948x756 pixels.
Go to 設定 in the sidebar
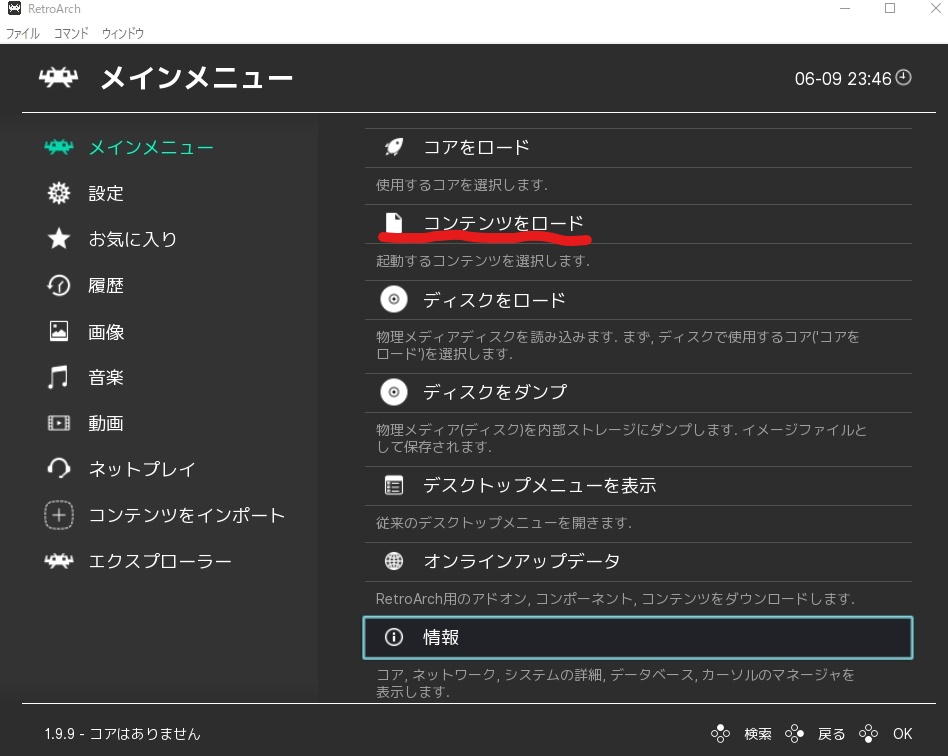106,194
